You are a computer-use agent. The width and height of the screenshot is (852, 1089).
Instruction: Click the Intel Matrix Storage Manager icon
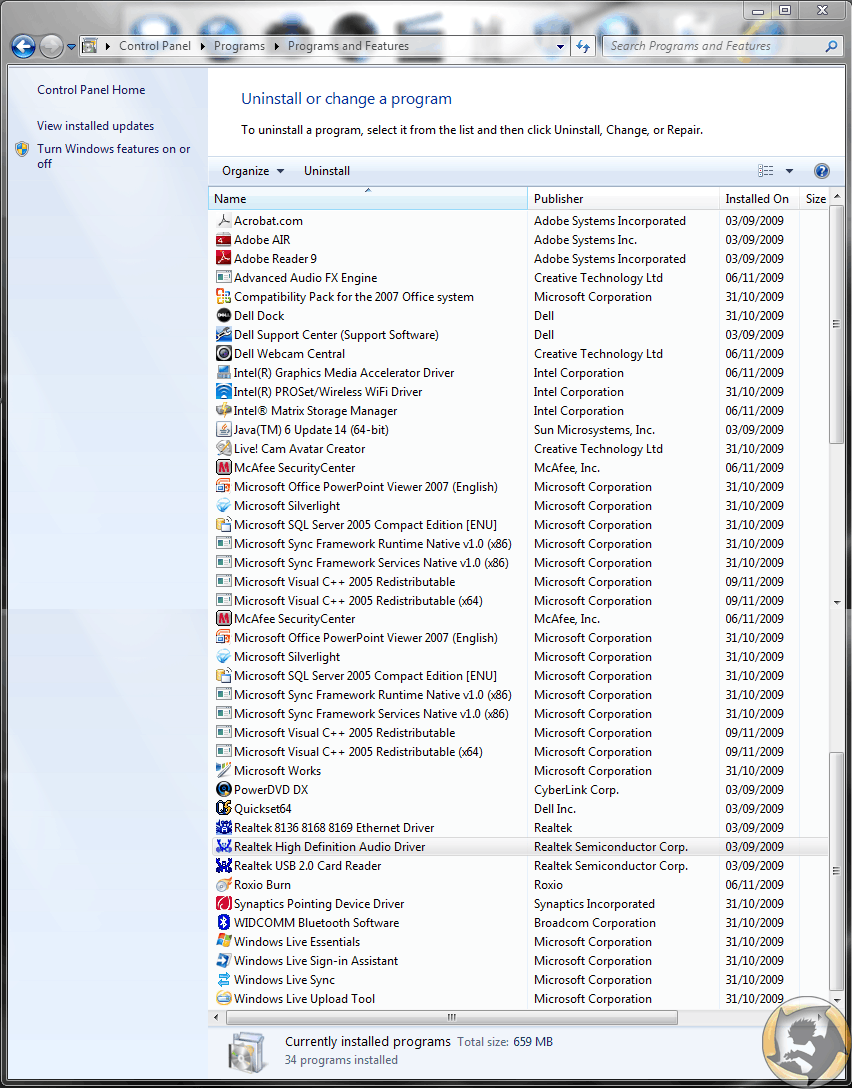point(224,410)
